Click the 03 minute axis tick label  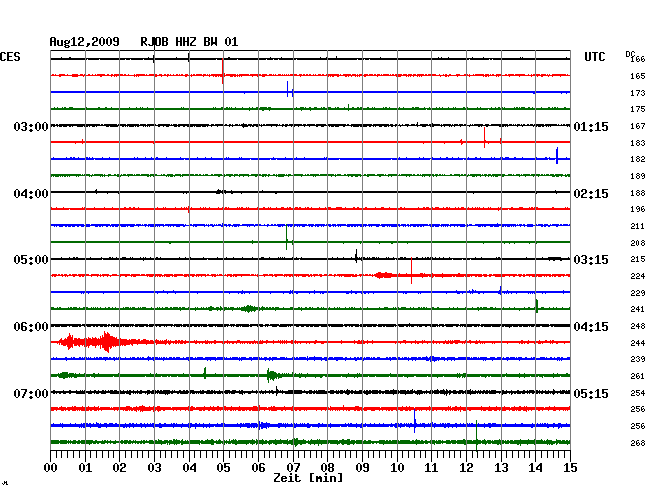tap(155, 468)
